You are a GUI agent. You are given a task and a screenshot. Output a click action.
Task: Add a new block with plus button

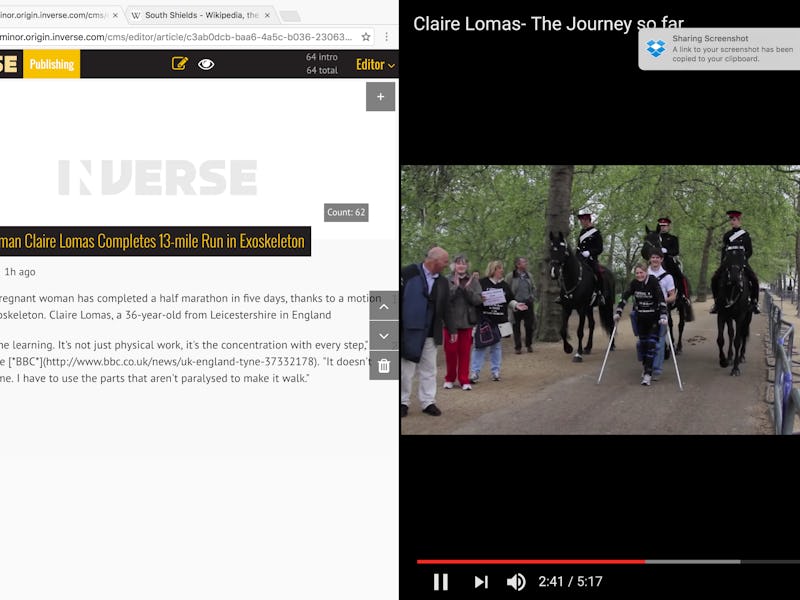coord(380,96)
